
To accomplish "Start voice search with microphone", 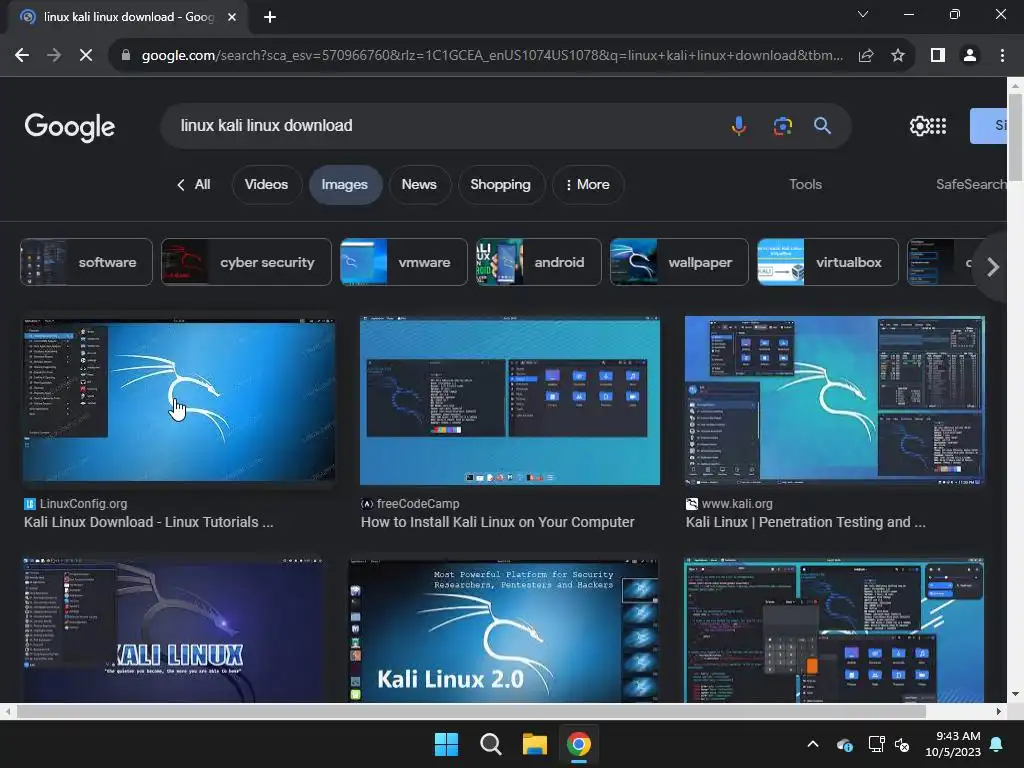I will (x=739, y=125).
